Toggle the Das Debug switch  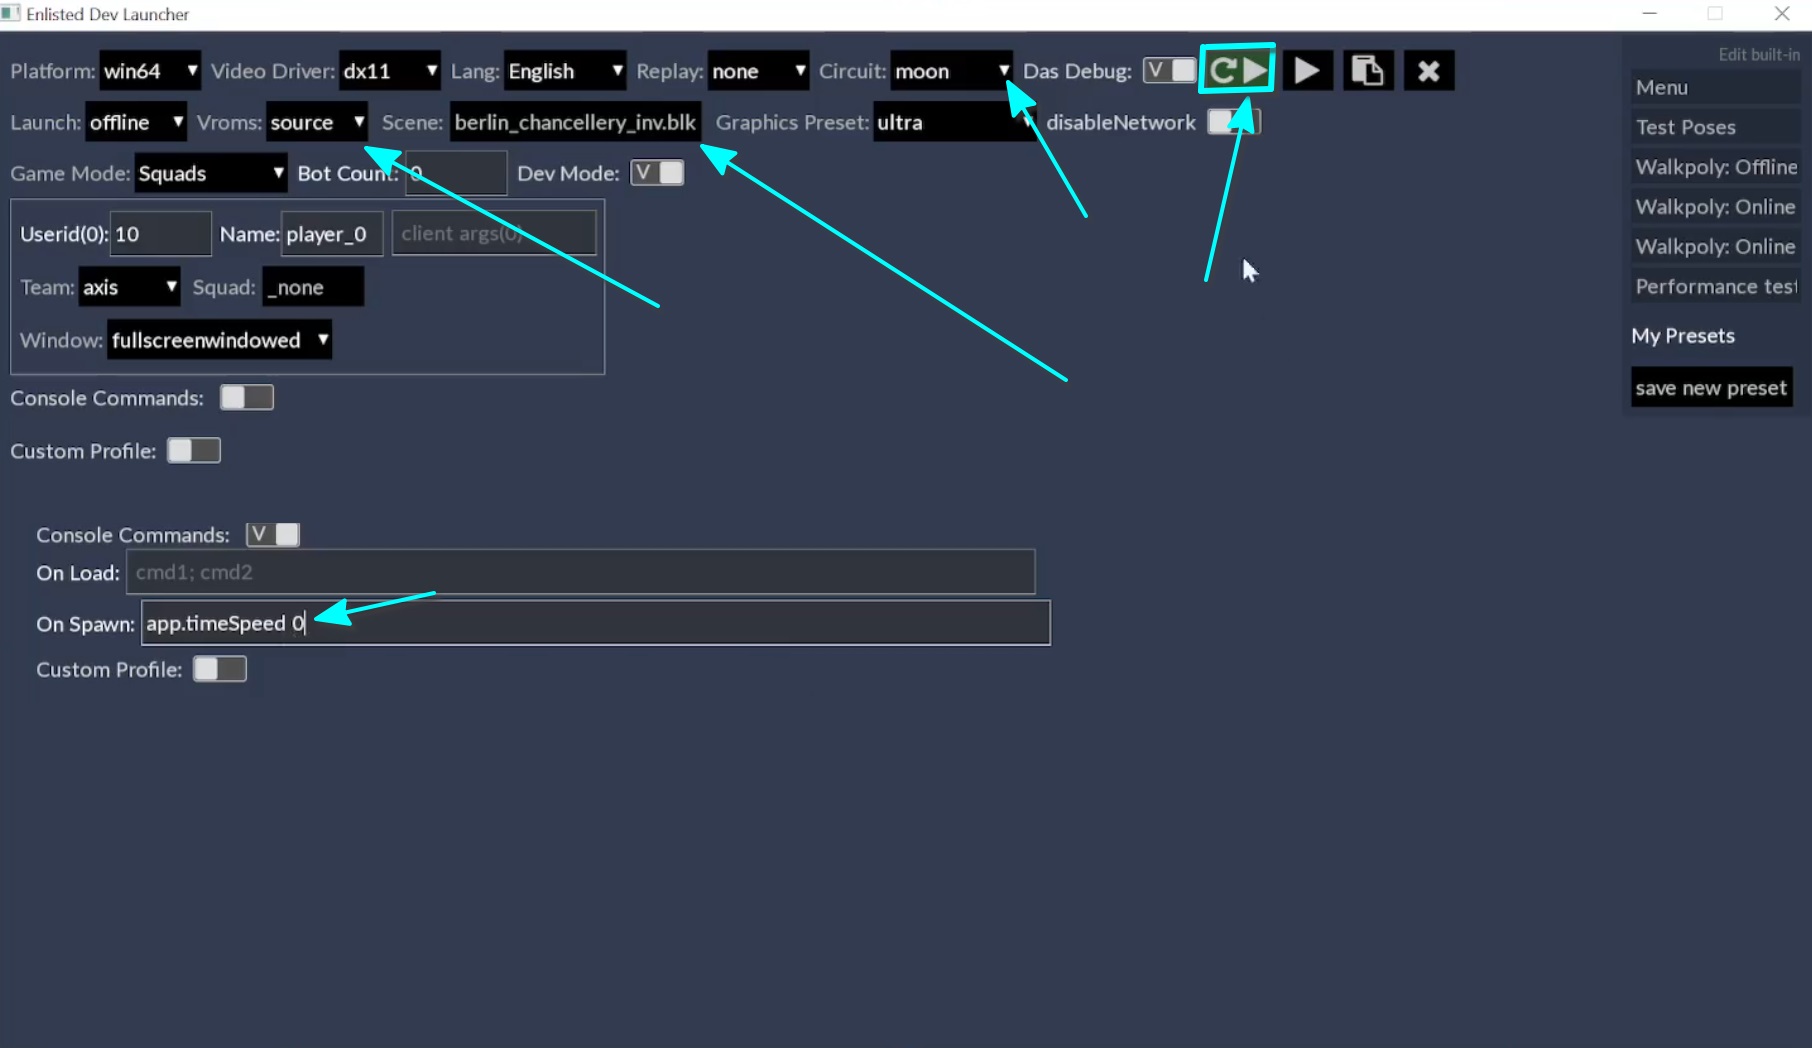click(x=1169, y=71)
